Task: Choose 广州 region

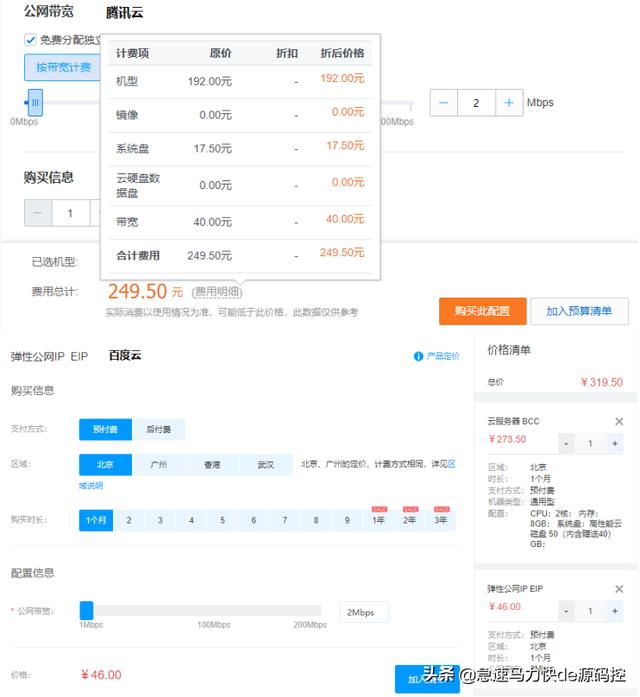Action: click(159, 465)
